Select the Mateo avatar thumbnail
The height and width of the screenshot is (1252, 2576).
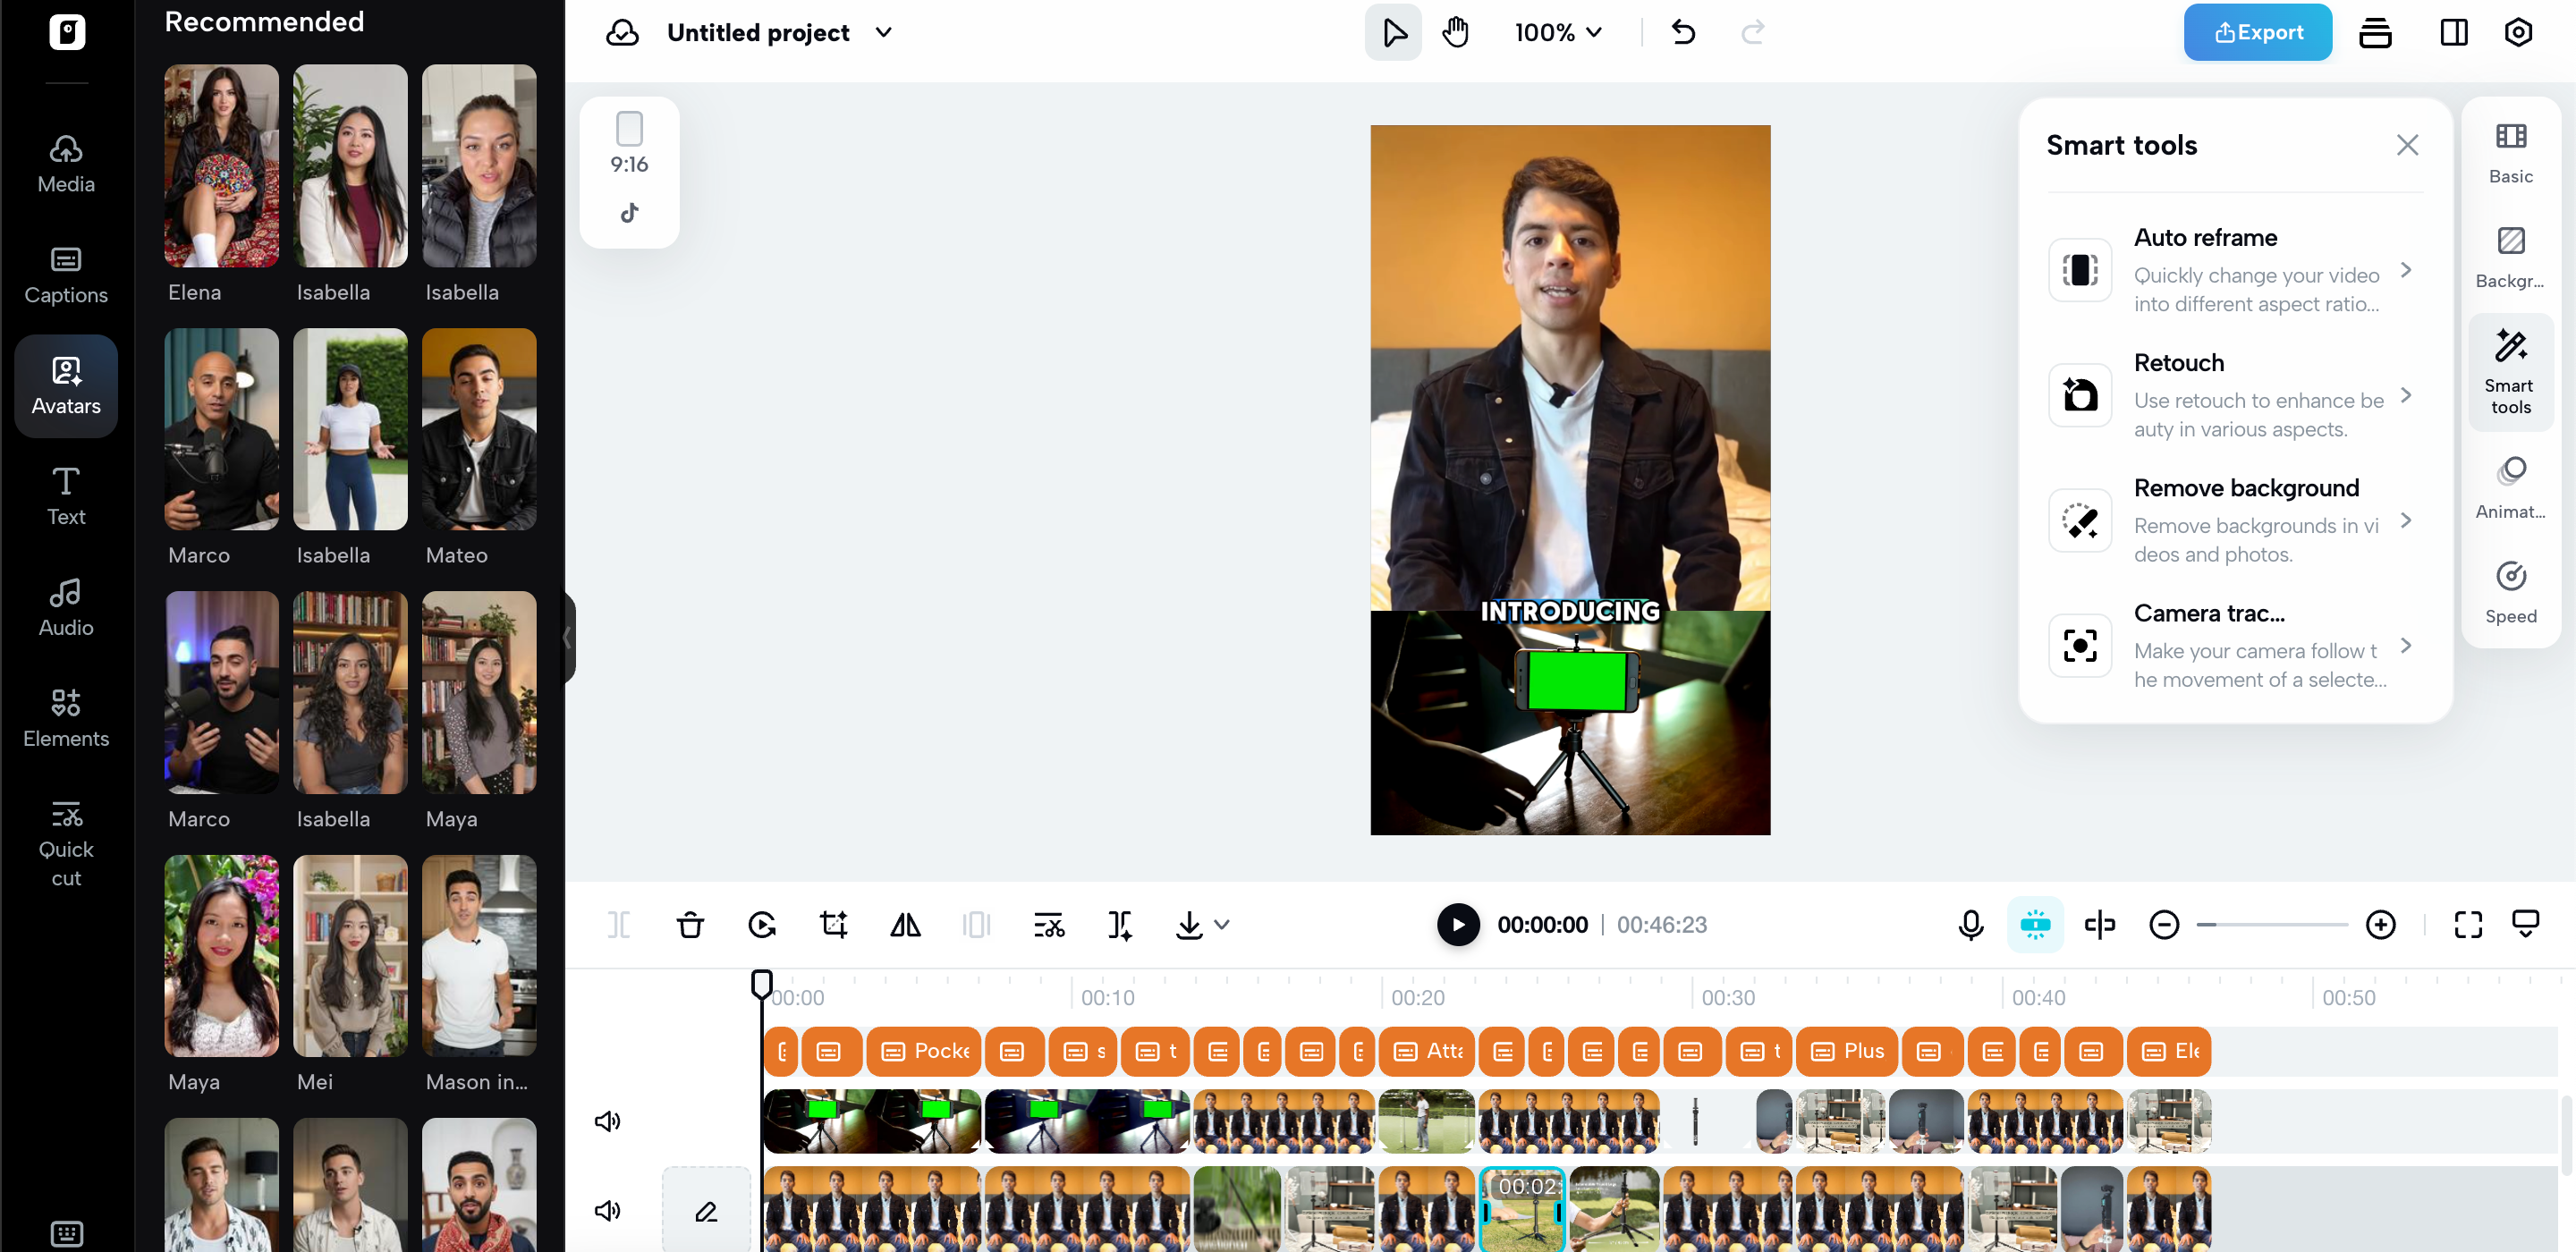(x=479, y=430)
